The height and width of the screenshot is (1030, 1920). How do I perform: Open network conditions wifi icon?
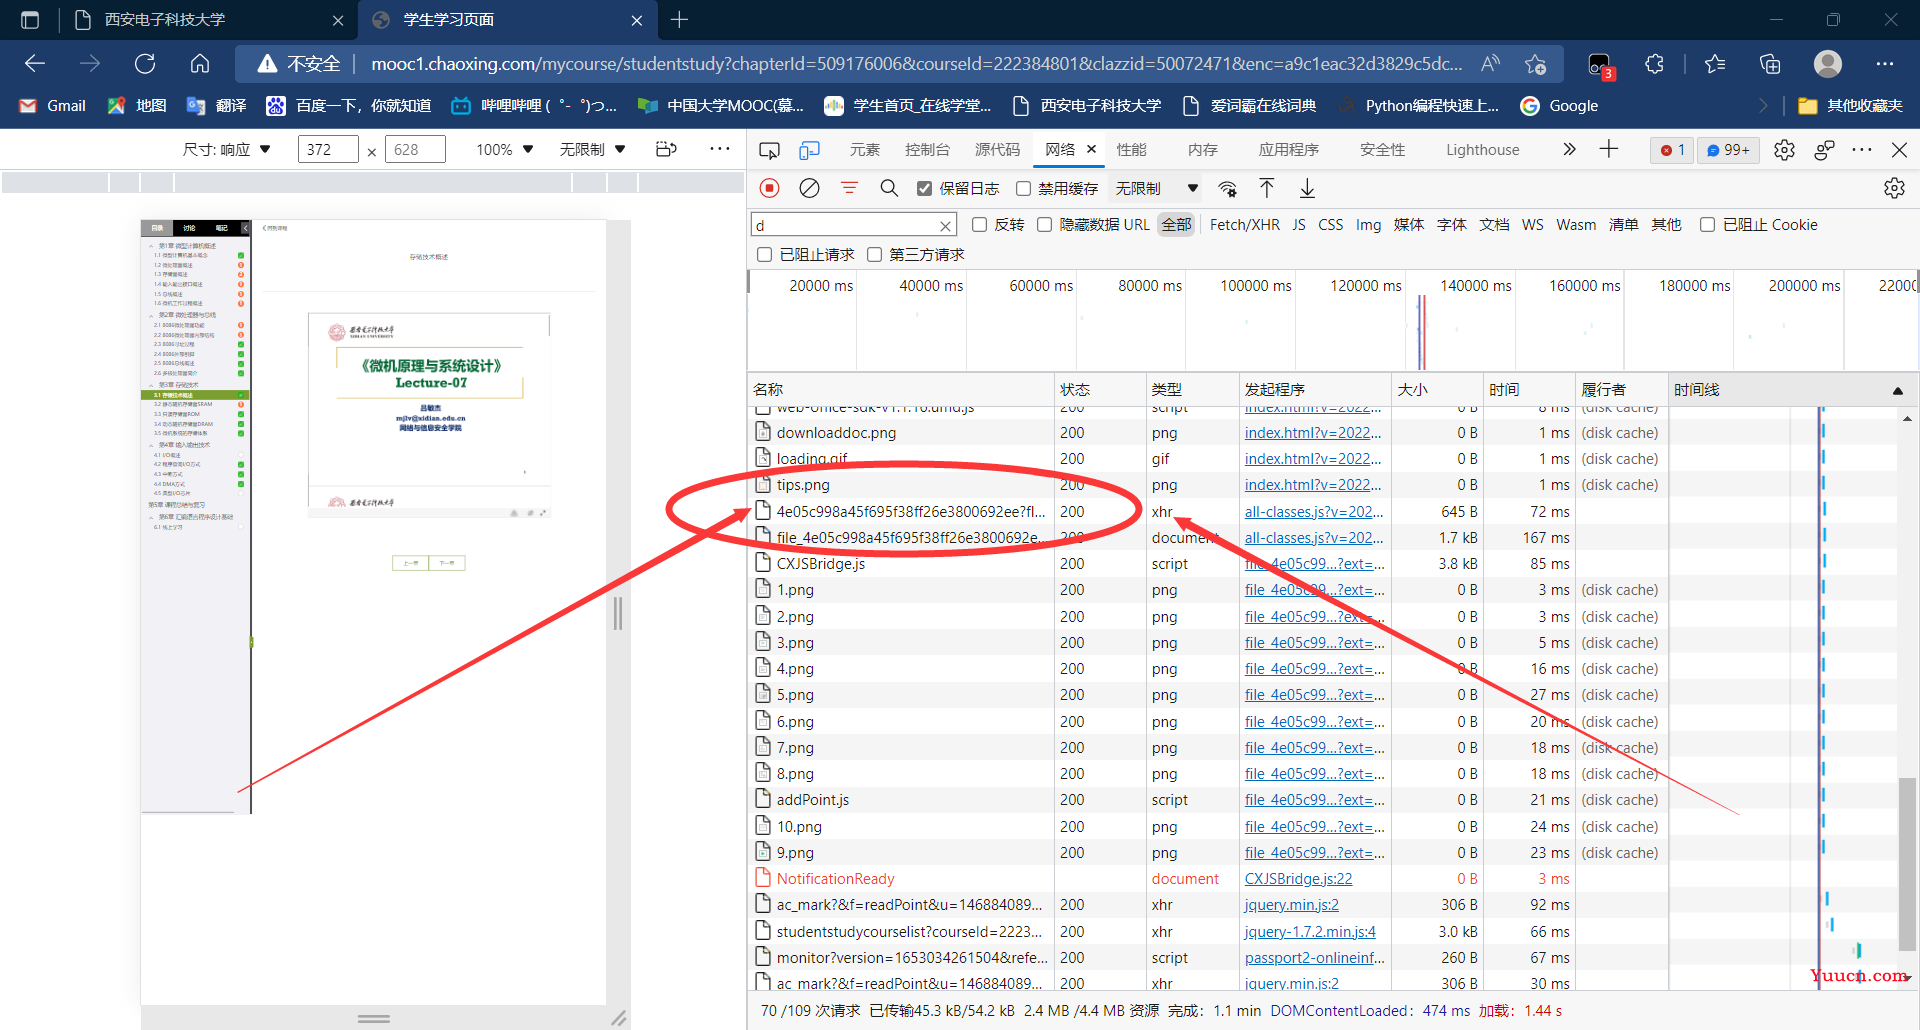pos(1227,188)
